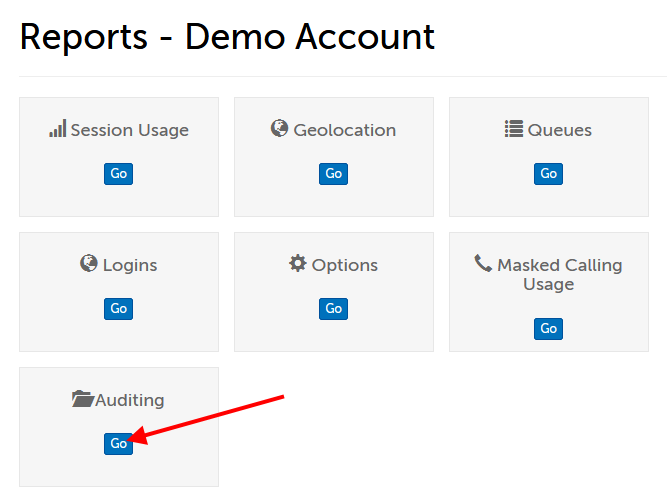667x495 pixels.
Task: Click the Session Usage title text
Action: [129, 130]
